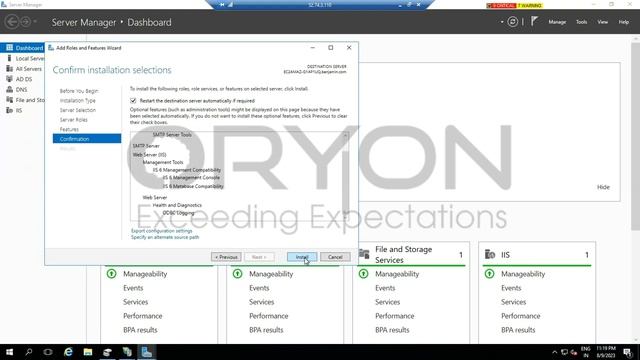Select Before You Begin wizard step
This screenshot has width=640, height=360.
79,91
